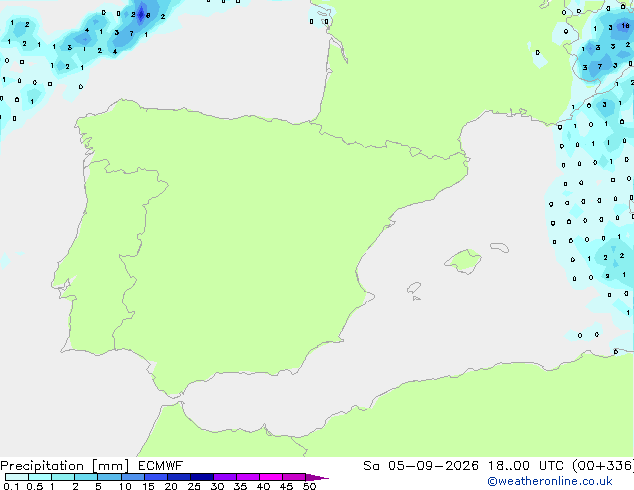
Task: Click the over-50 mm legend arrow tip
Action: (317, 477)
